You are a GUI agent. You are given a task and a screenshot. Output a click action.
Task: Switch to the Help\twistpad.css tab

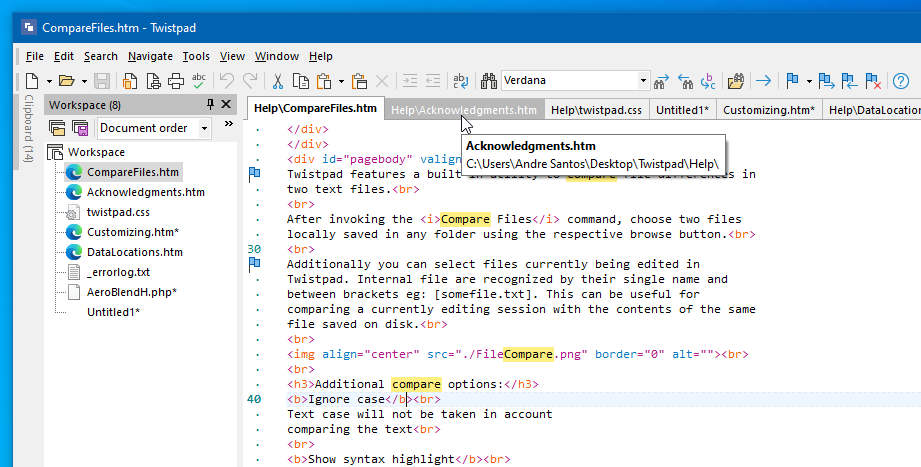(x=596, y=110)
